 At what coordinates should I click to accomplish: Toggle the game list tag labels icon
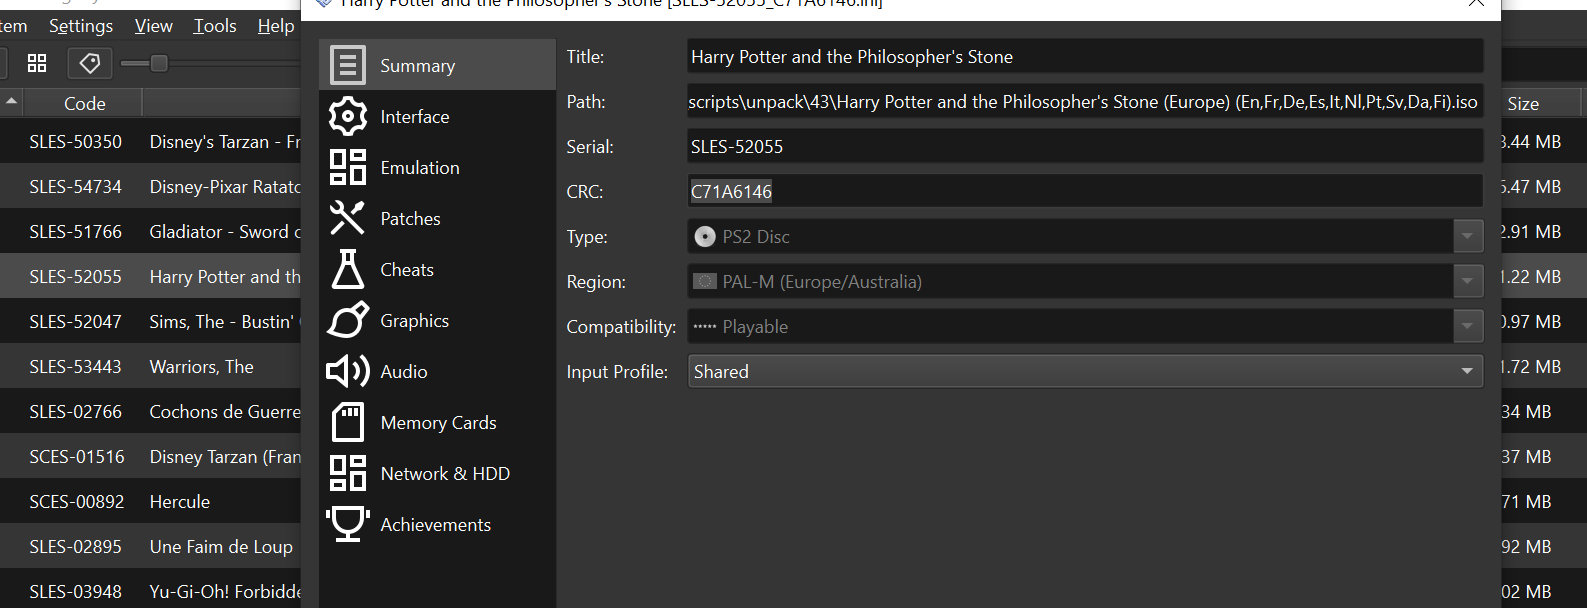point(90,63)
